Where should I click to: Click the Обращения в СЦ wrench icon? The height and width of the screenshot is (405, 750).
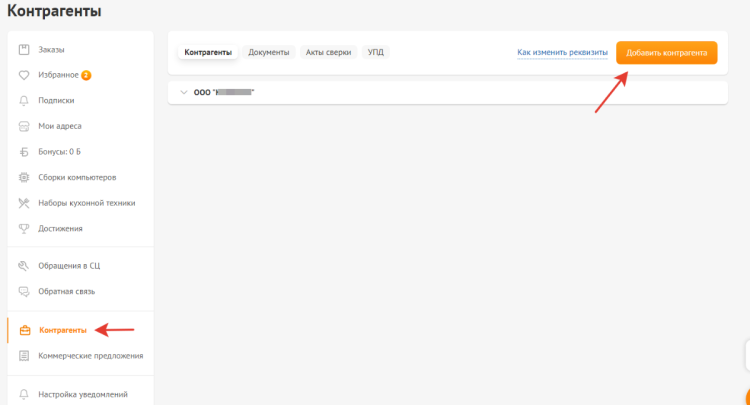(24, 265)
